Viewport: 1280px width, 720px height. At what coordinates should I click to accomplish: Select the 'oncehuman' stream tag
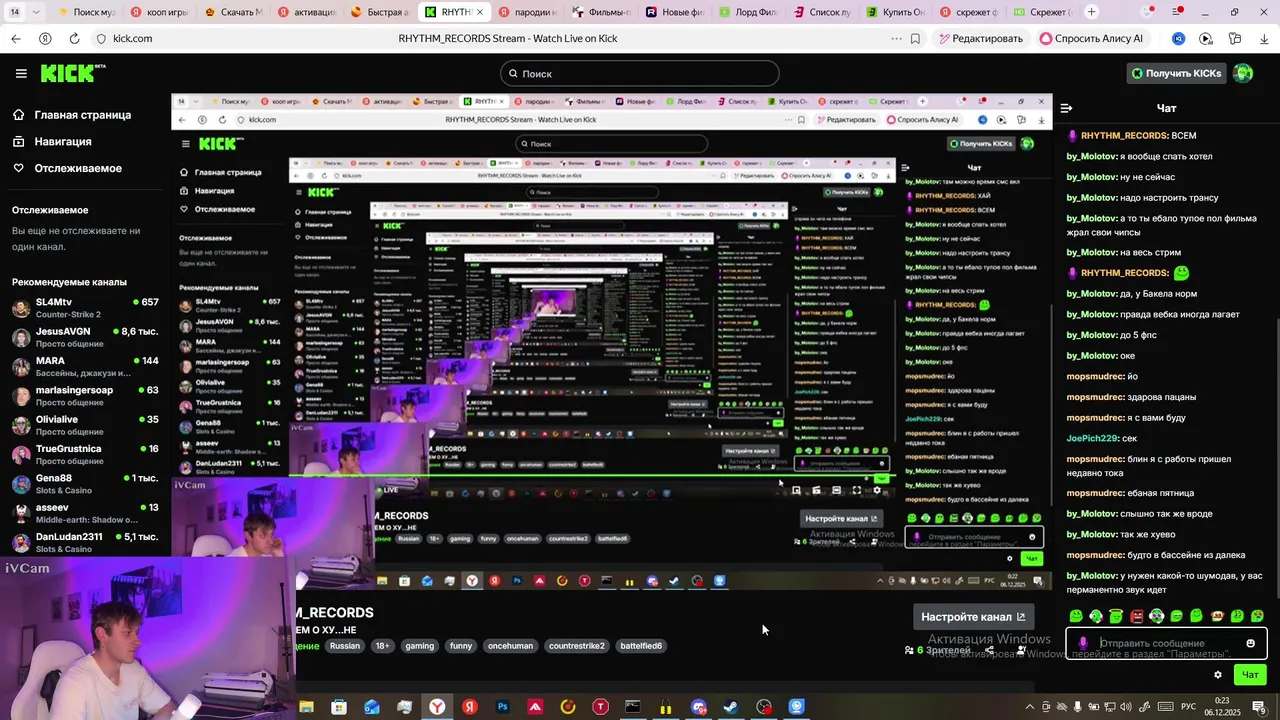coord(512,646)
